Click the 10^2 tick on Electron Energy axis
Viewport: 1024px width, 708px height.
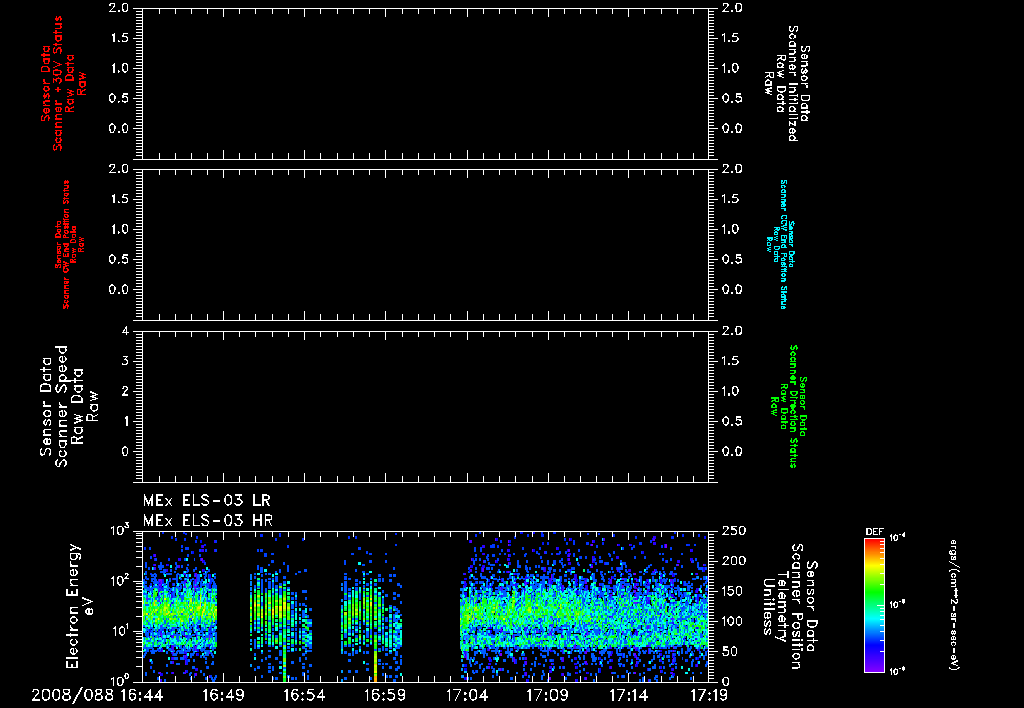120,582
